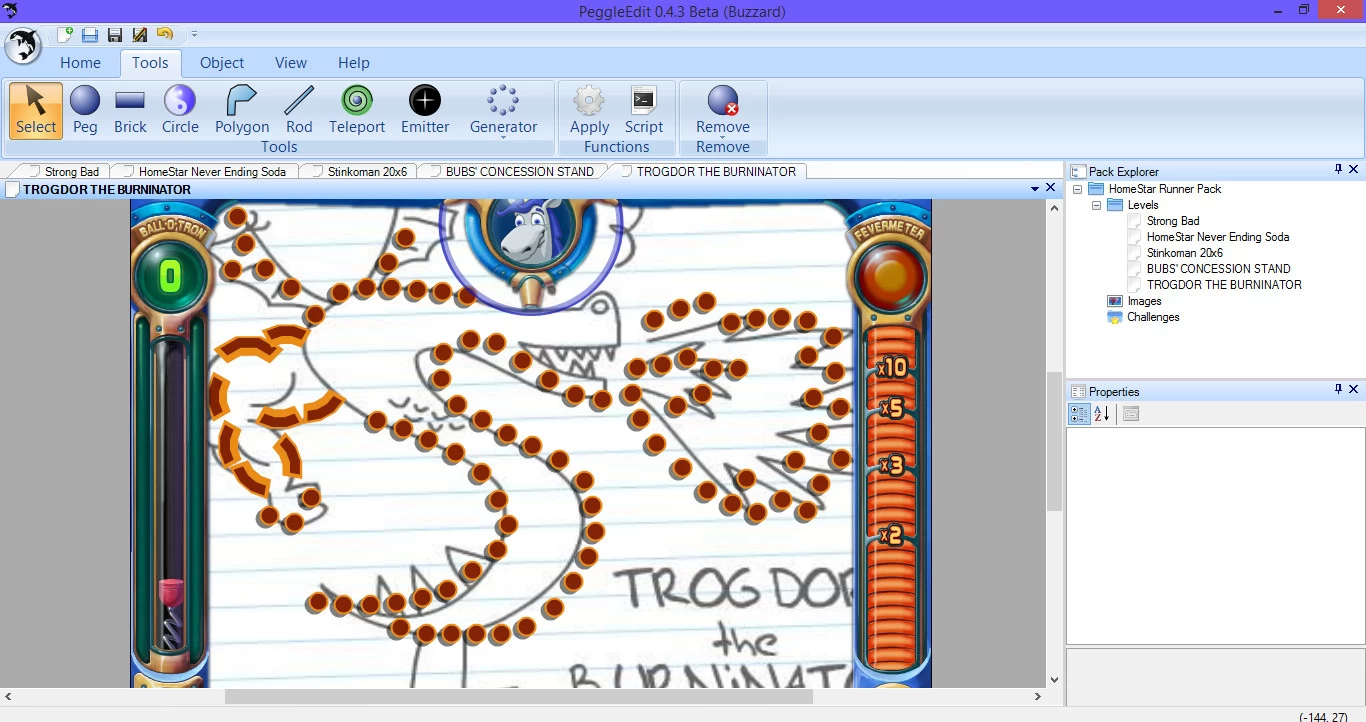Switch to the Home ribbon tab

point(80,62)
